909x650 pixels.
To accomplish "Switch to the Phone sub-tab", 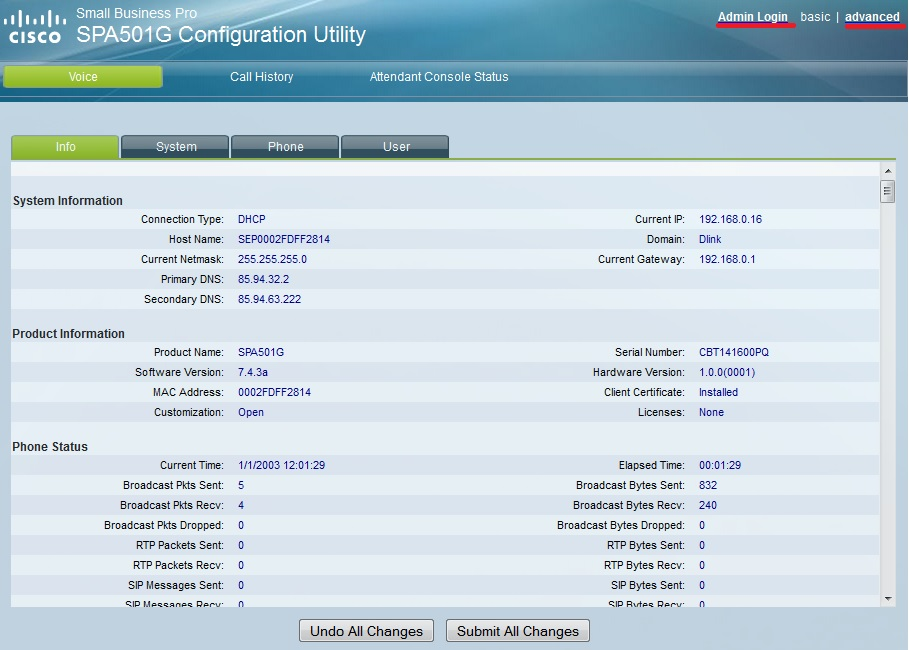I will pos(285,147).
